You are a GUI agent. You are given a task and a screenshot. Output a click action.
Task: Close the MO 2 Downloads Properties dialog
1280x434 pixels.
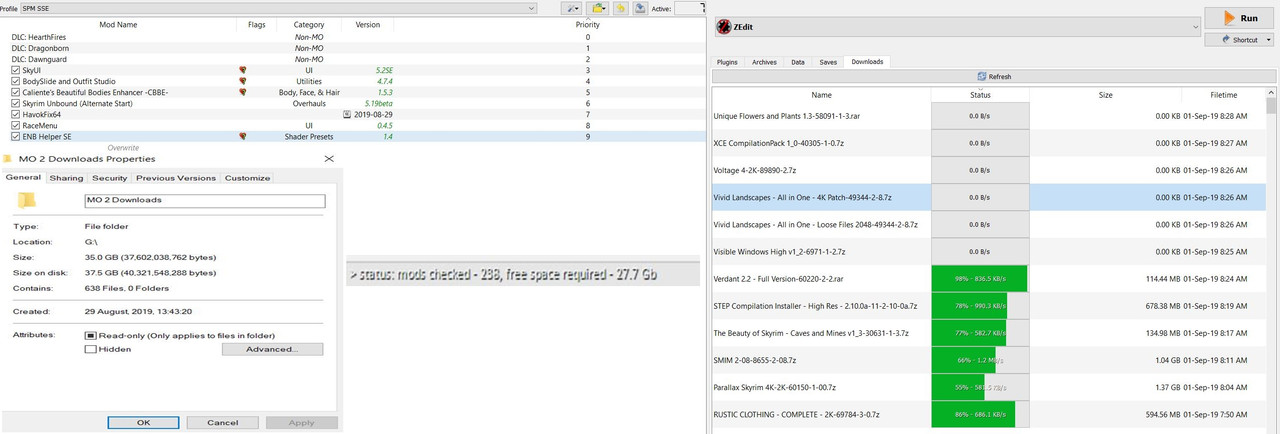click(x=330, y=158)
